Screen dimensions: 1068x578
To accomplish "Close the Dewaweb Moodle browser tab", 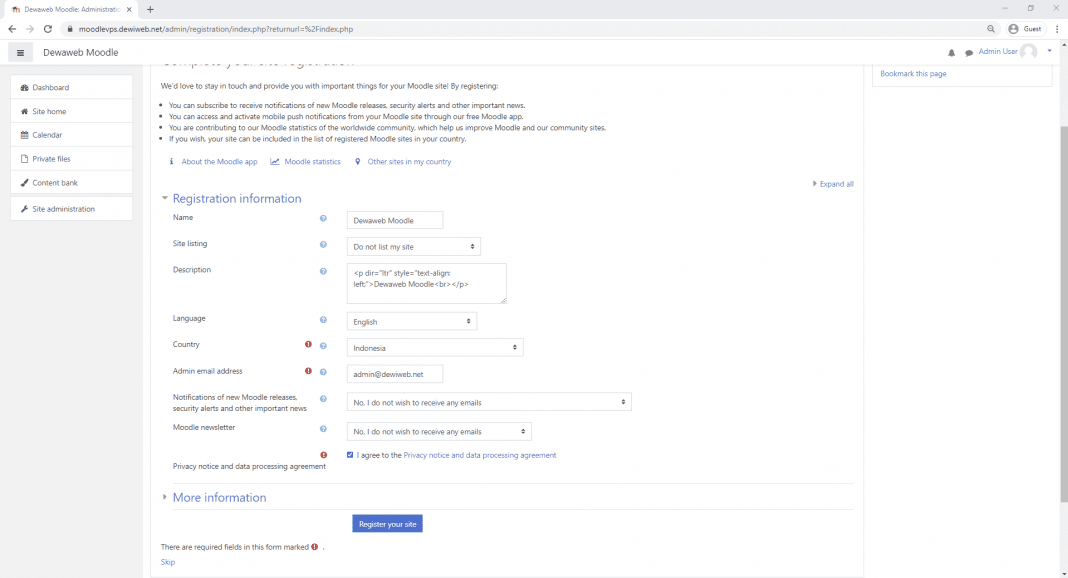I will coord(129,10).
